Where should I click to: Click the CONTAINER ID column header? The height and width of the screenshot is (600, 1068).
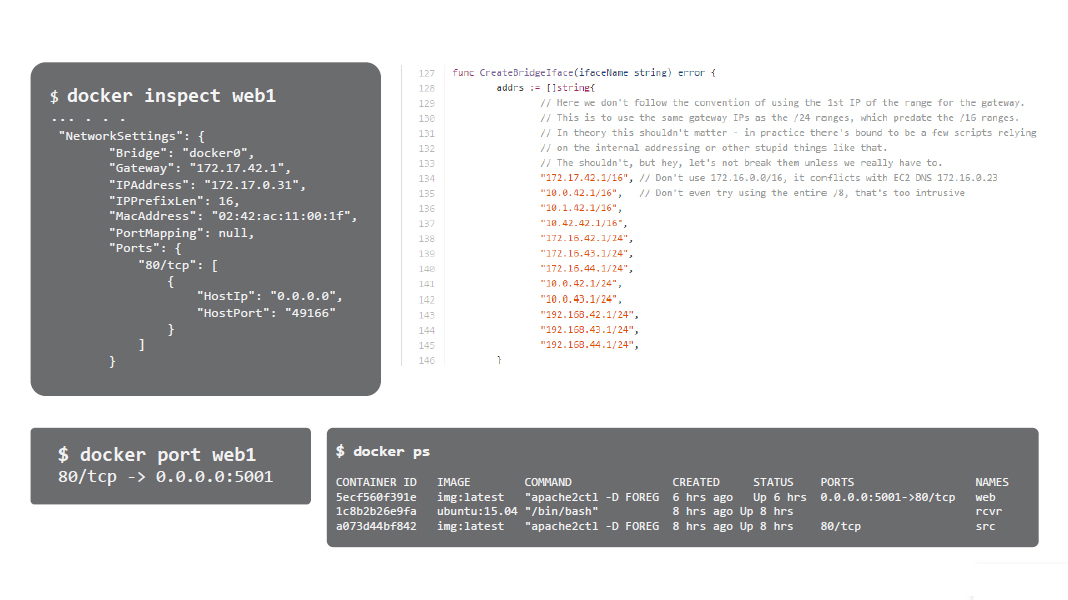(376, 482)
